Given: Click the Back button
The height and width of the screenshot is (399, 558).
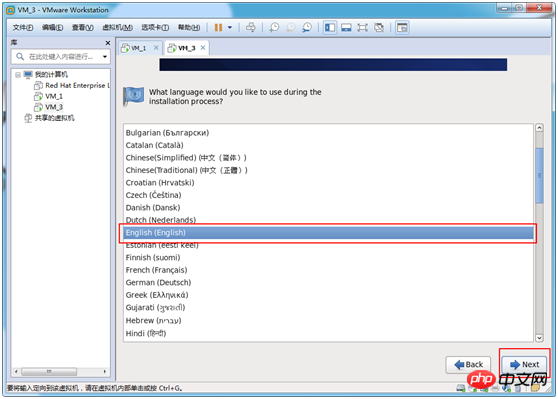Looking at the screenshot, I should pos(468,364).
